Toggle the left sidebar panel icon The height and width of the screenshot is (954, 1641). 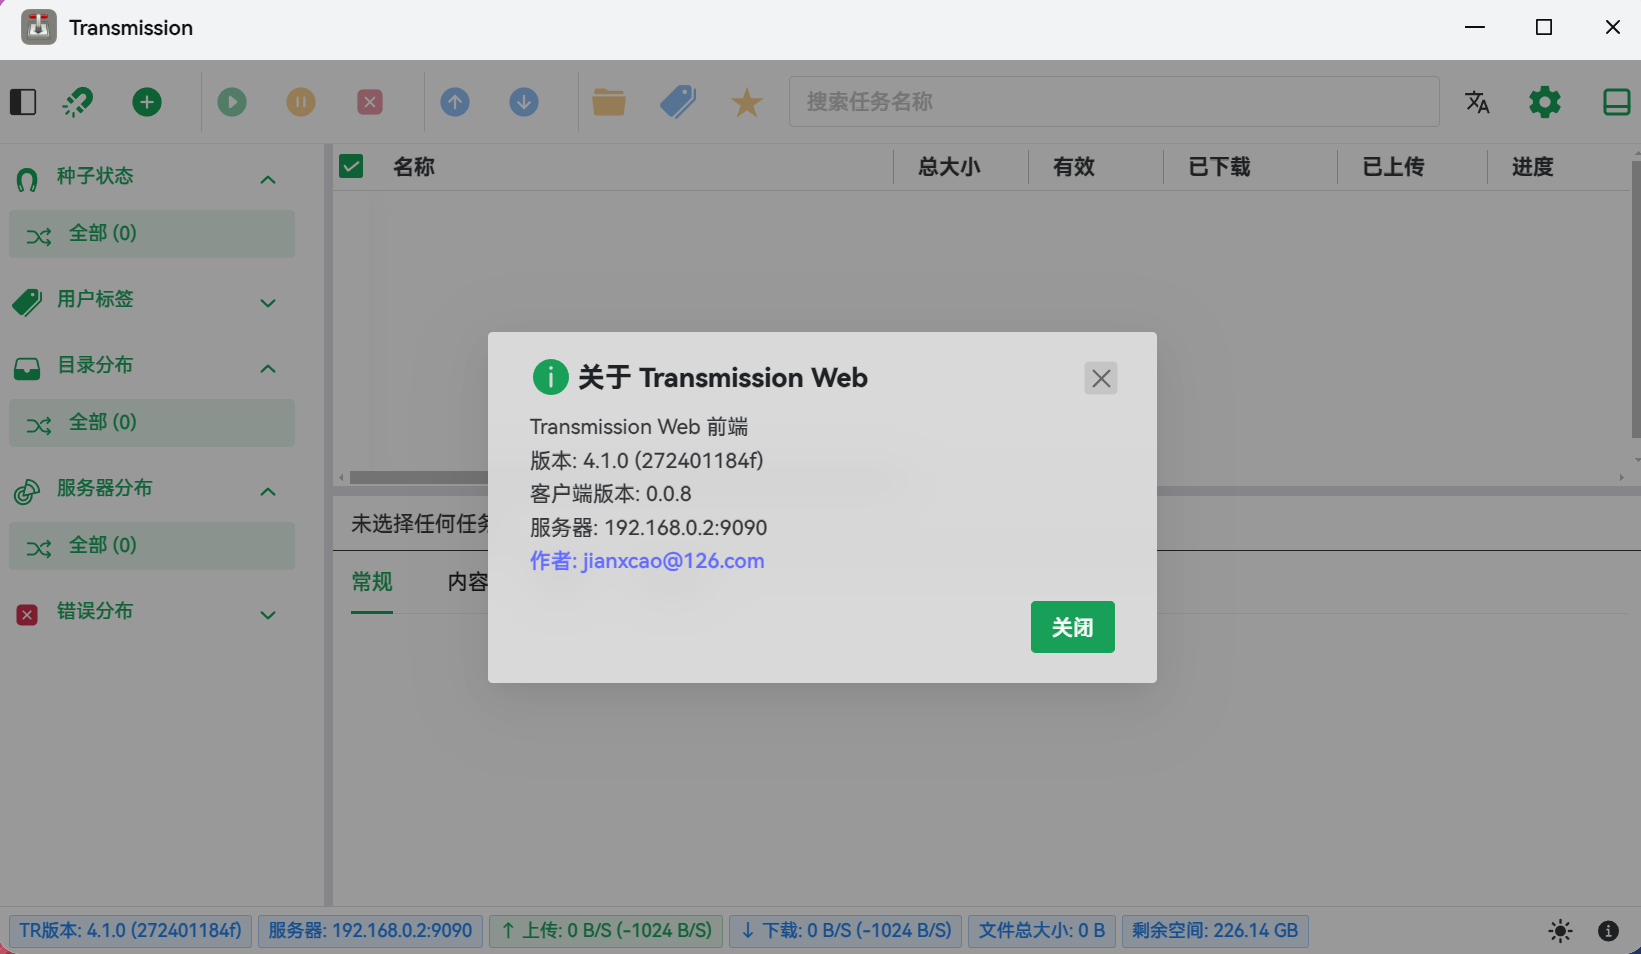tap(23, 102)
